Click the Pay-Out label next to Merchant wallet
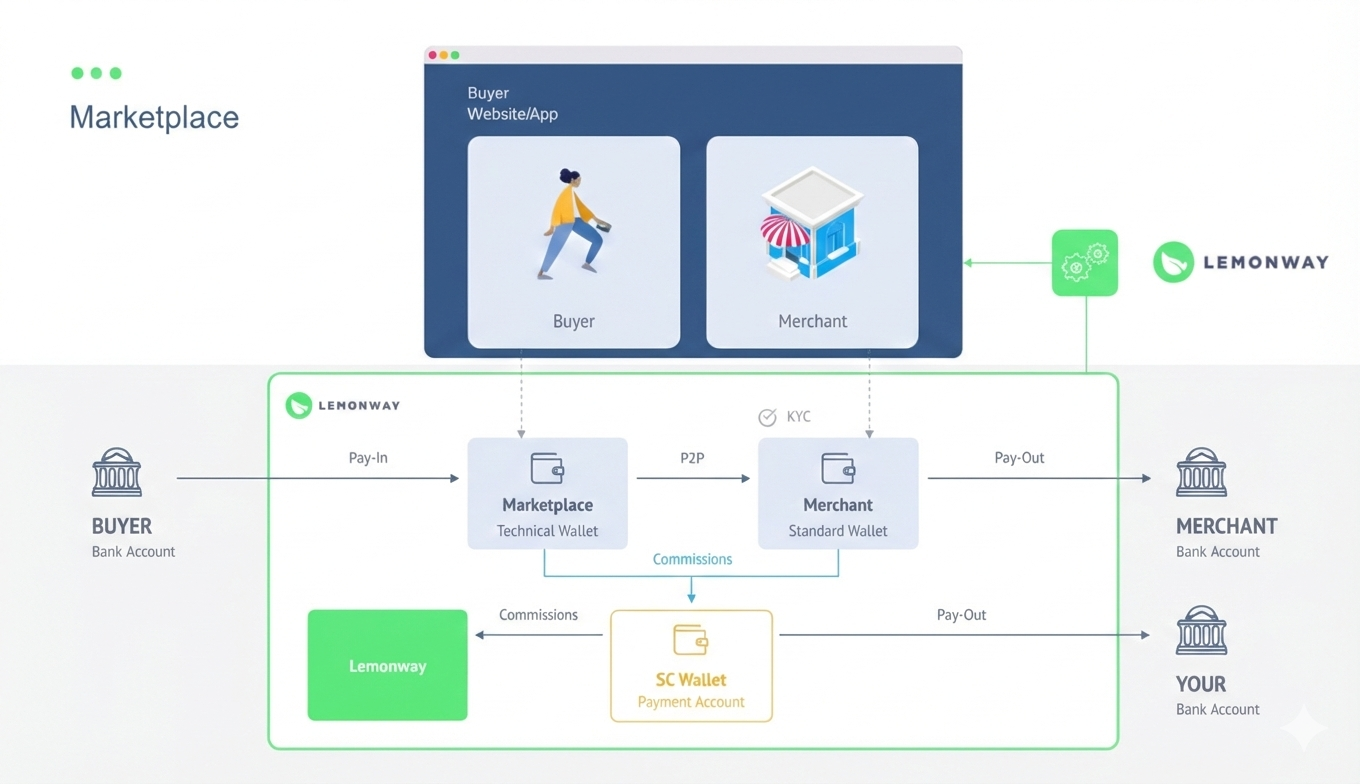 point(1019,458)
